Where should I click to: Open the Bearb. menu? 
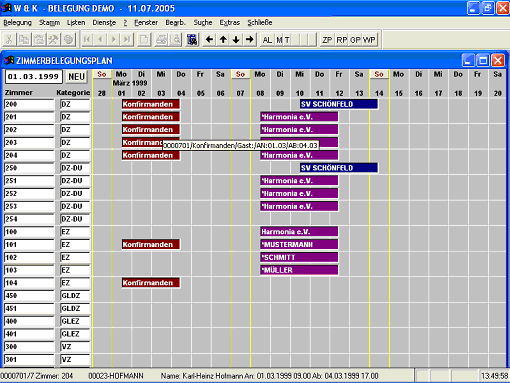point(175,22)
